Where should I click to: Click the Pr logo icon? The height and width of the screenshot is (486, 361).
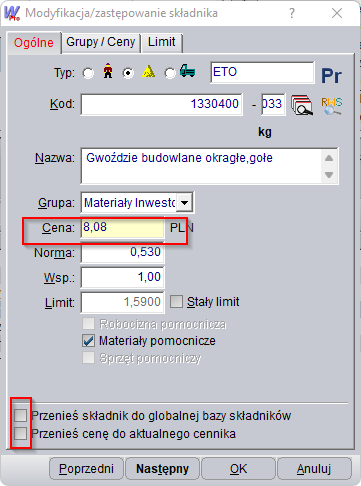click(x=332, y=76)
